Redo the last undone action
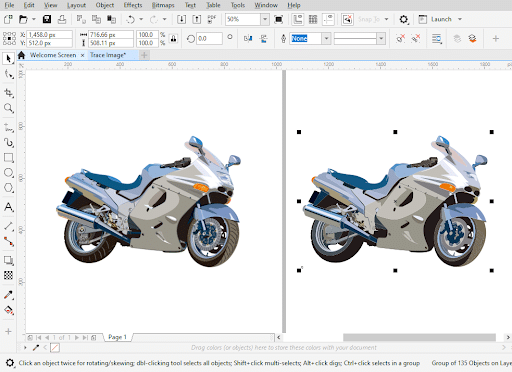 tap(154, 19)
